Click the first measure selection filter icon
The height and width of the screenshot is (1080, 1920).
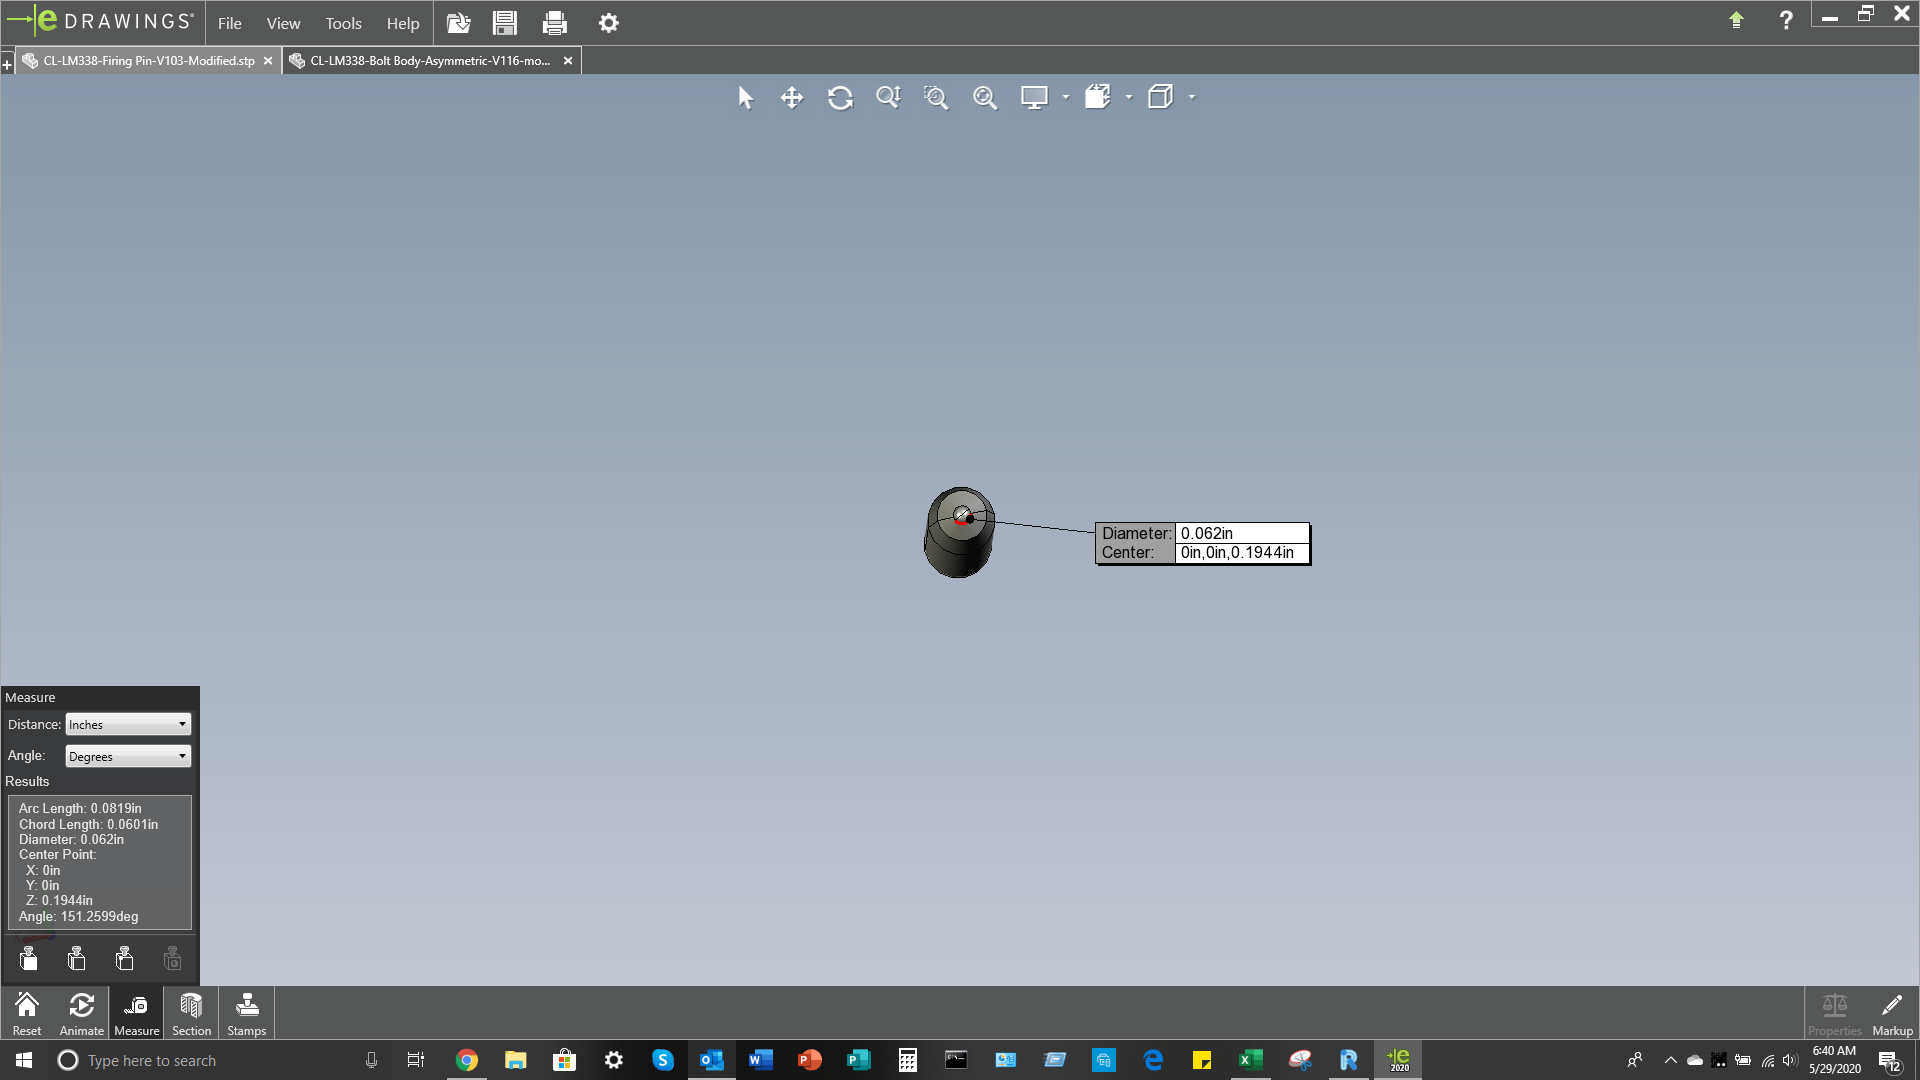(29, 959)
